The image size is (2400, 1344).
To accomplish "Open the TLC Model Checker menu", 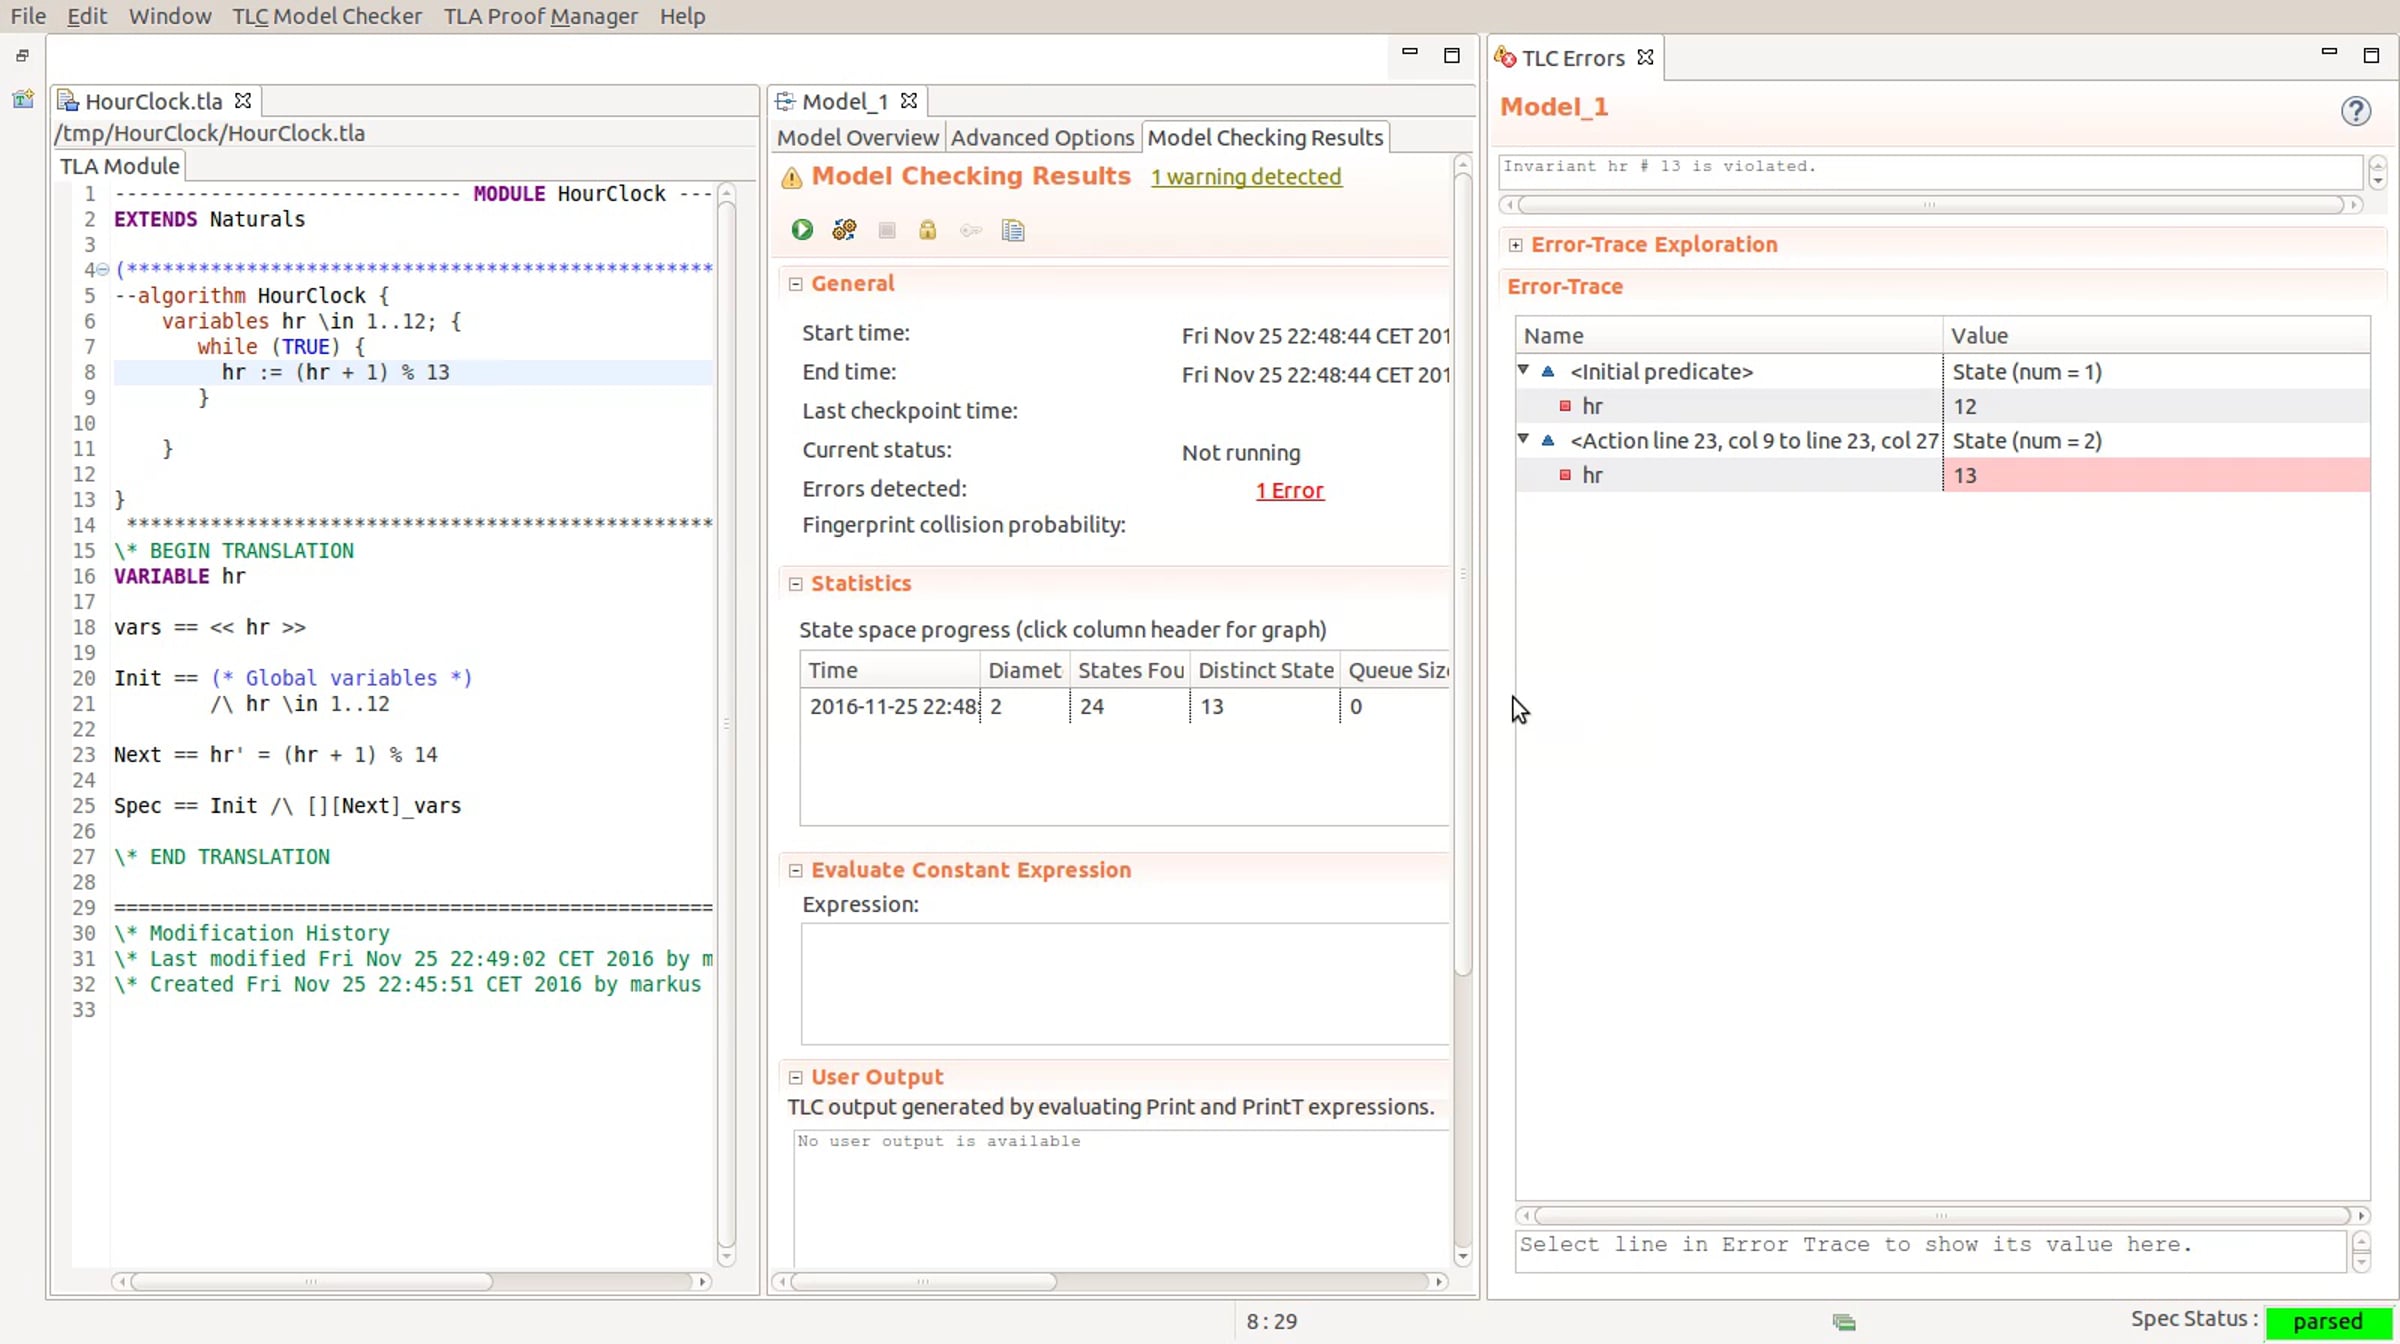I will (x=327, y=16).
